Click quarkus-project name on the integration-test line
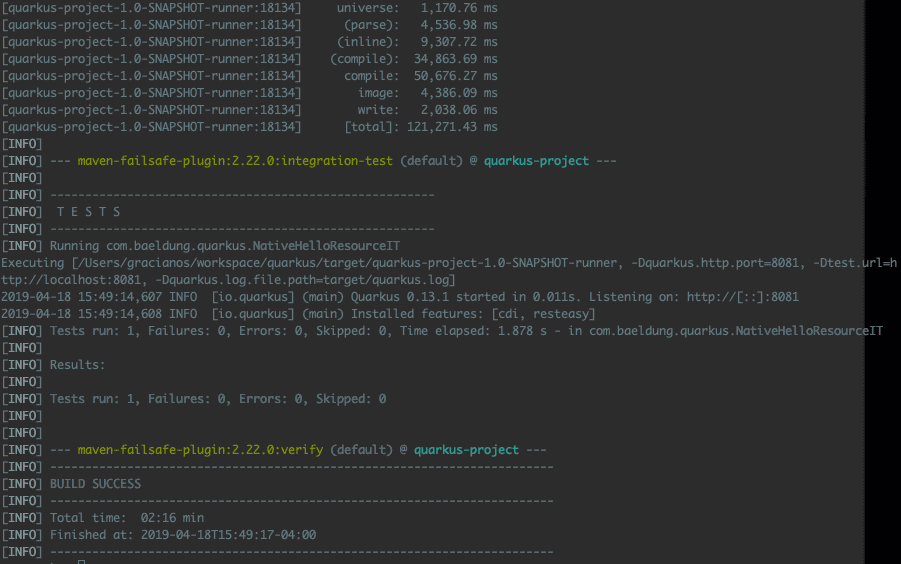The image size is (901, 564). pyautogui.click(x=536, y=161)
